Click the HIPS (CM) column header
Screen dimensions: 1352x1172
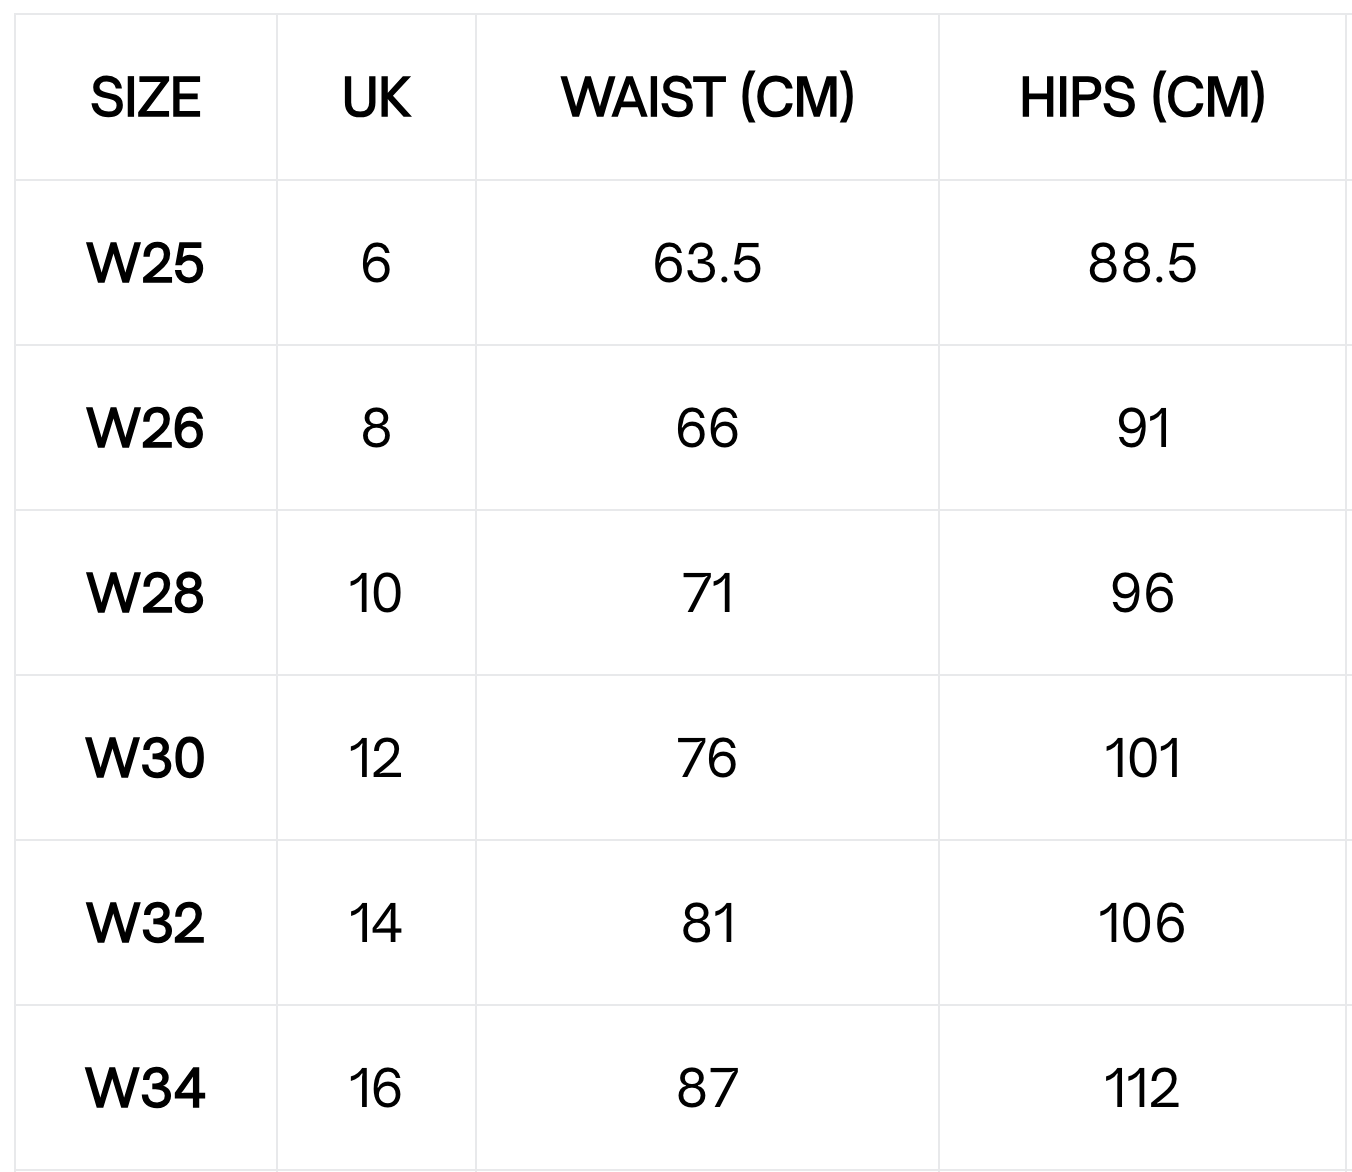coord(1142,98)
